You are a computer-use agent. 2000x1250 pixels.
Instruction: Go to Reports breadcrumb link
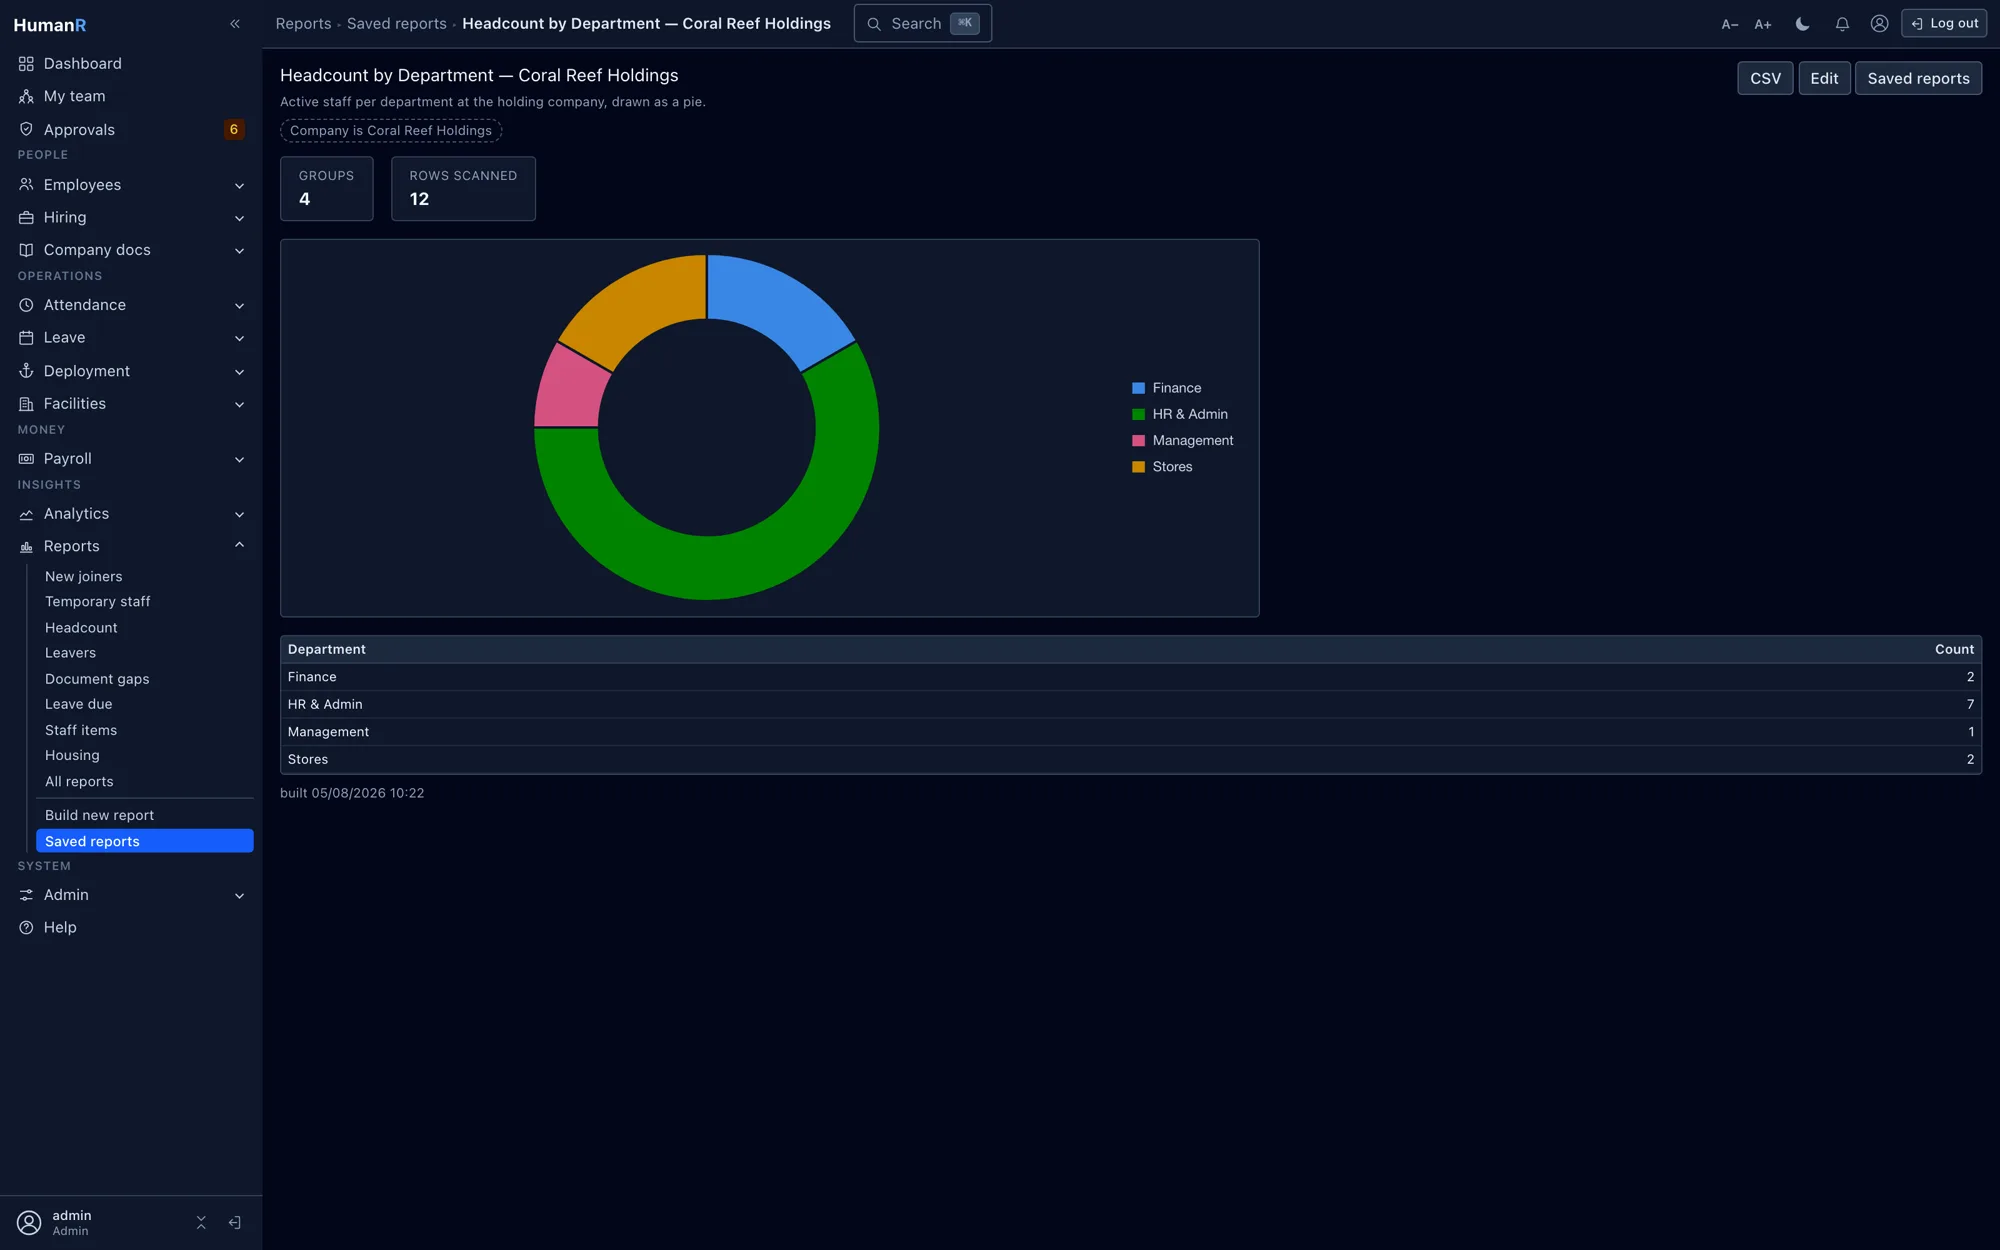coord(303,24)
